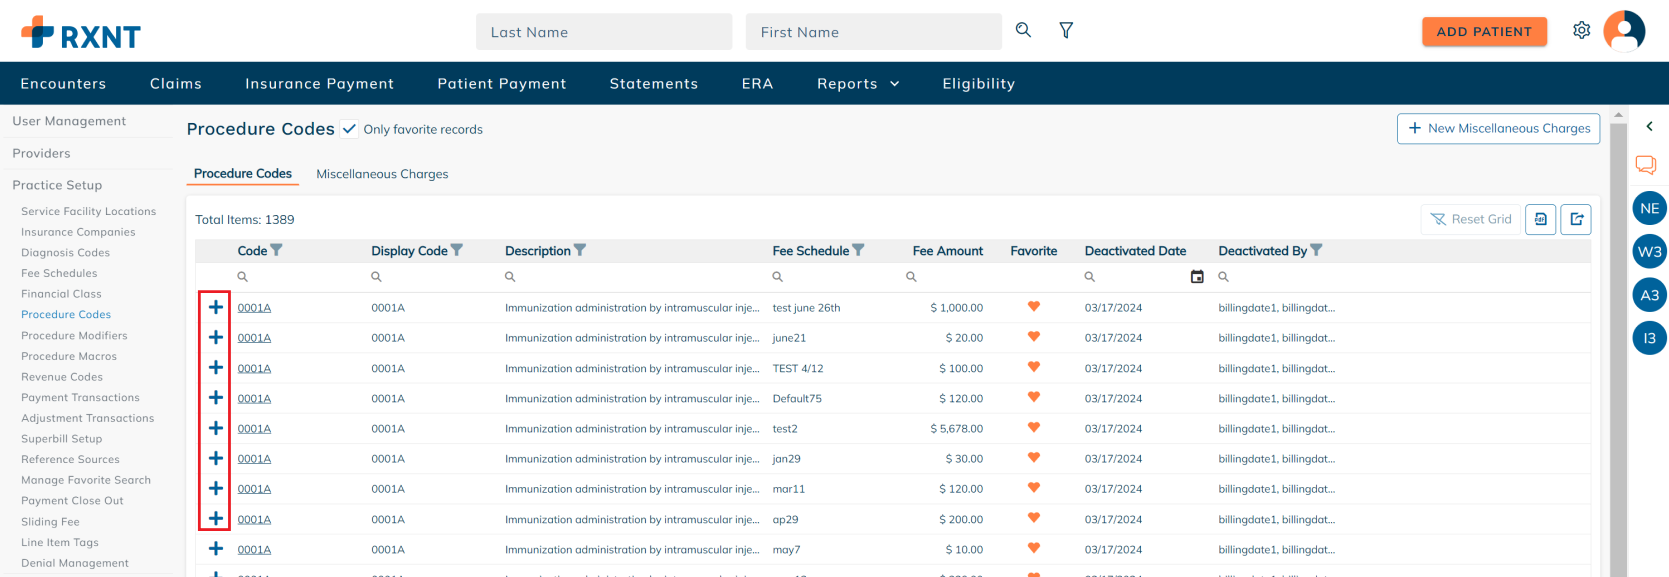This screenshot has height=577, width=1669.
Task: Open the Deactivated By column filter icon
Action: click(x=1316, y=250)
